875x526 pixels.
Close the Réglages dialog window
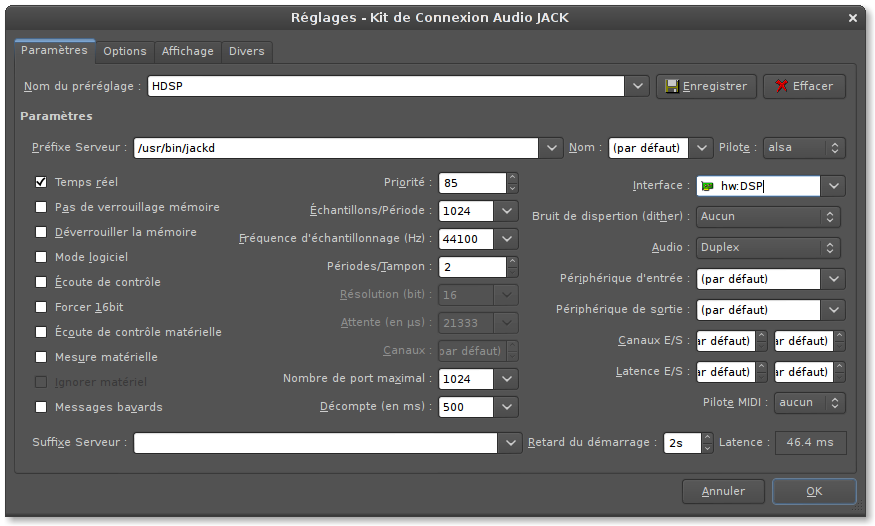(852, 17)
